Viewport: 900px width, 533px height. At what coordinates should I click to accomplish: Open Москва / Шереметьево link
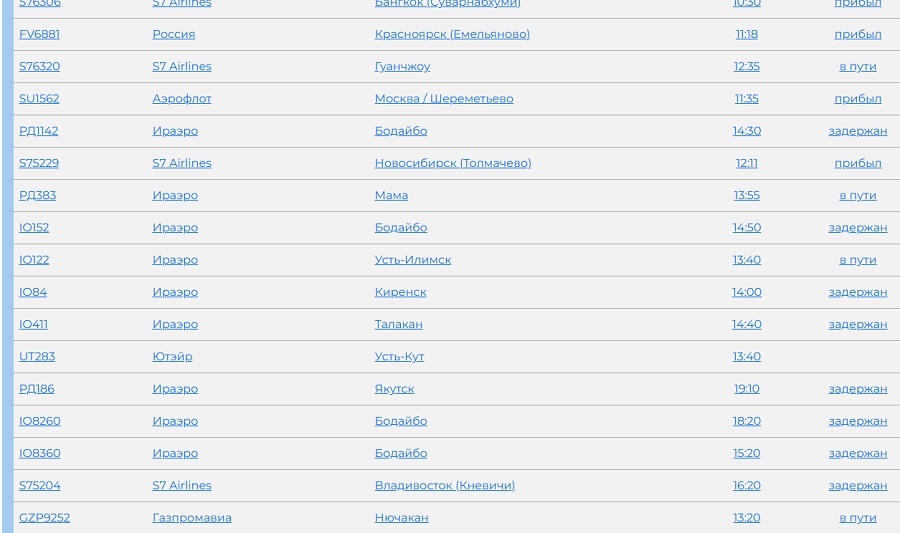click(x=443, y=98)
